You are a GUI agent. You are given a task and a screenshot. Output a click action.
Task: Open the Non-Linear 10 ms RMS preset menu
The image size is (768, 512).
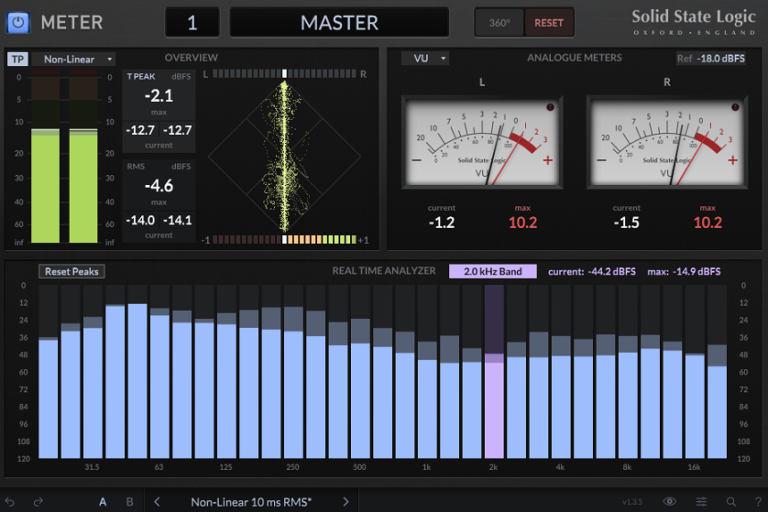[251, 502]
